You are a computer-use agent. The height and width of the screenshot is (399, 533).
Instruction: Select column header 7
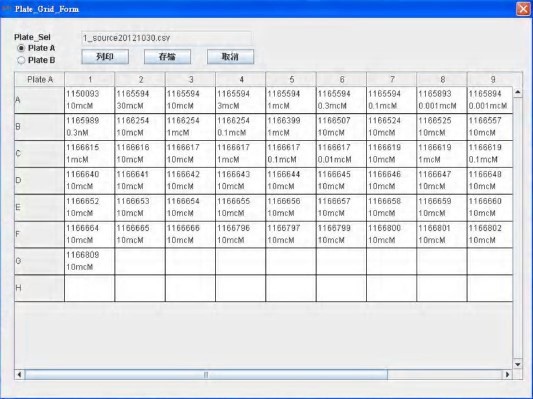(x=392, y=80)
